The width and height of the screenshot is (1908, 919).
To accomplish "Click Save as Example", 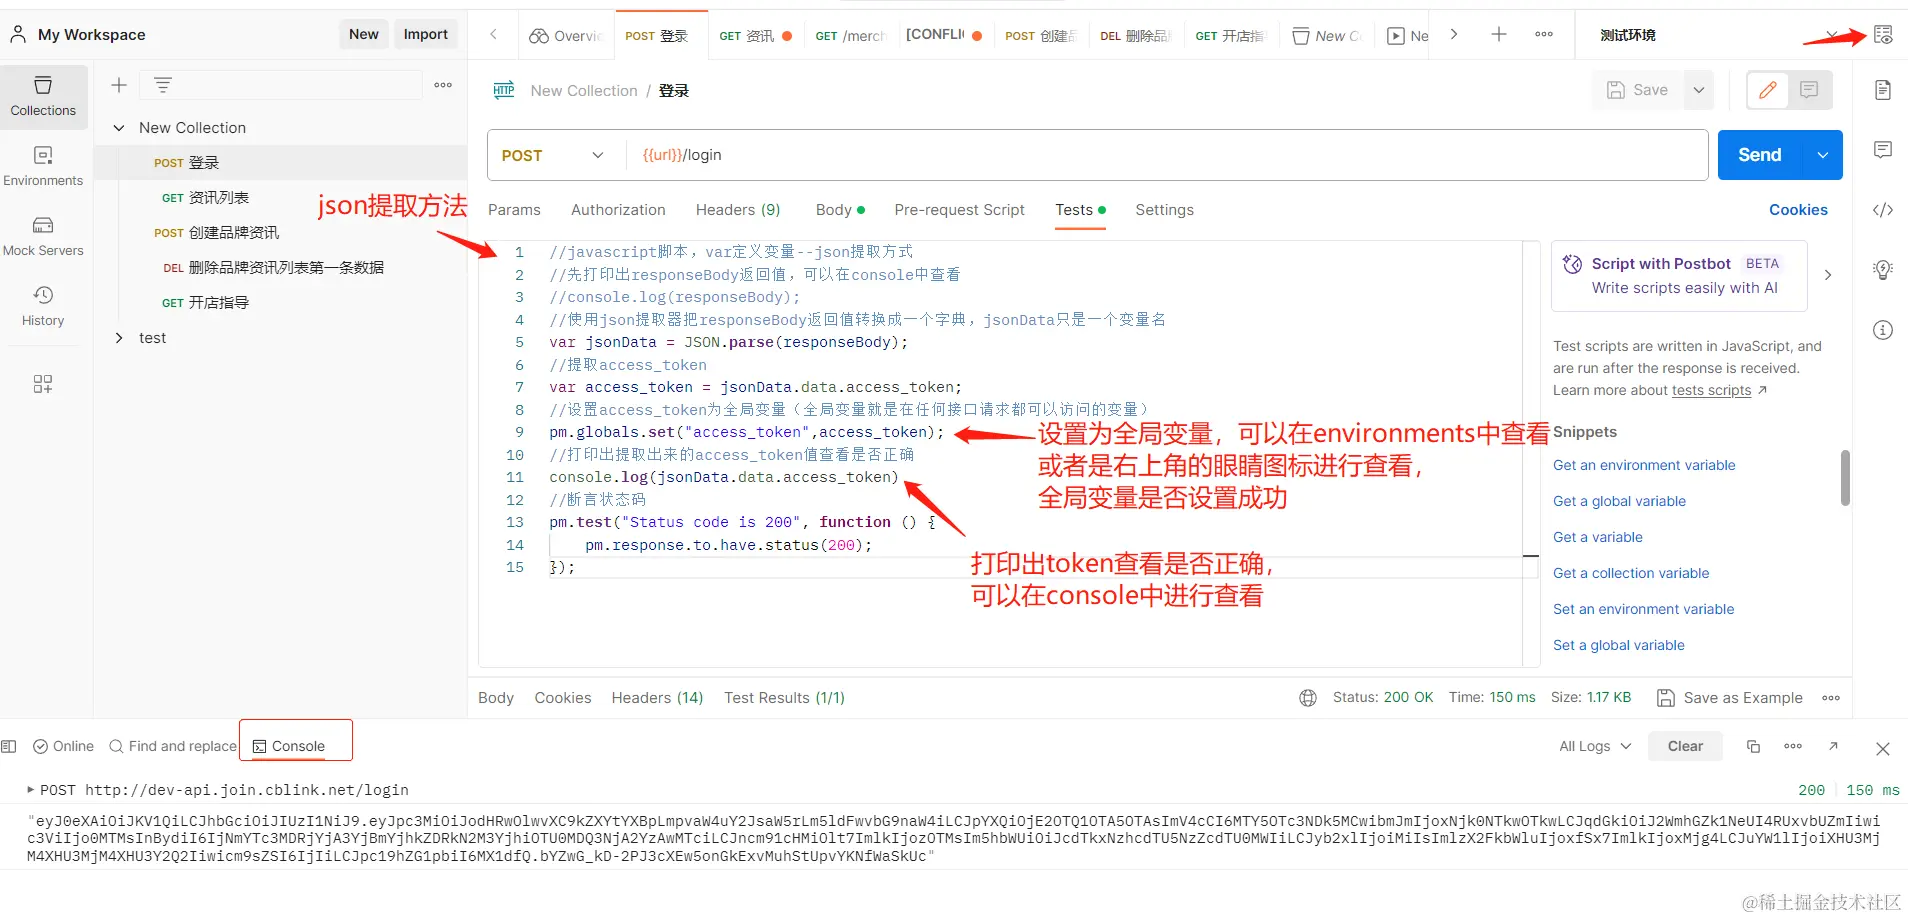I will [x=1730, y=698].
